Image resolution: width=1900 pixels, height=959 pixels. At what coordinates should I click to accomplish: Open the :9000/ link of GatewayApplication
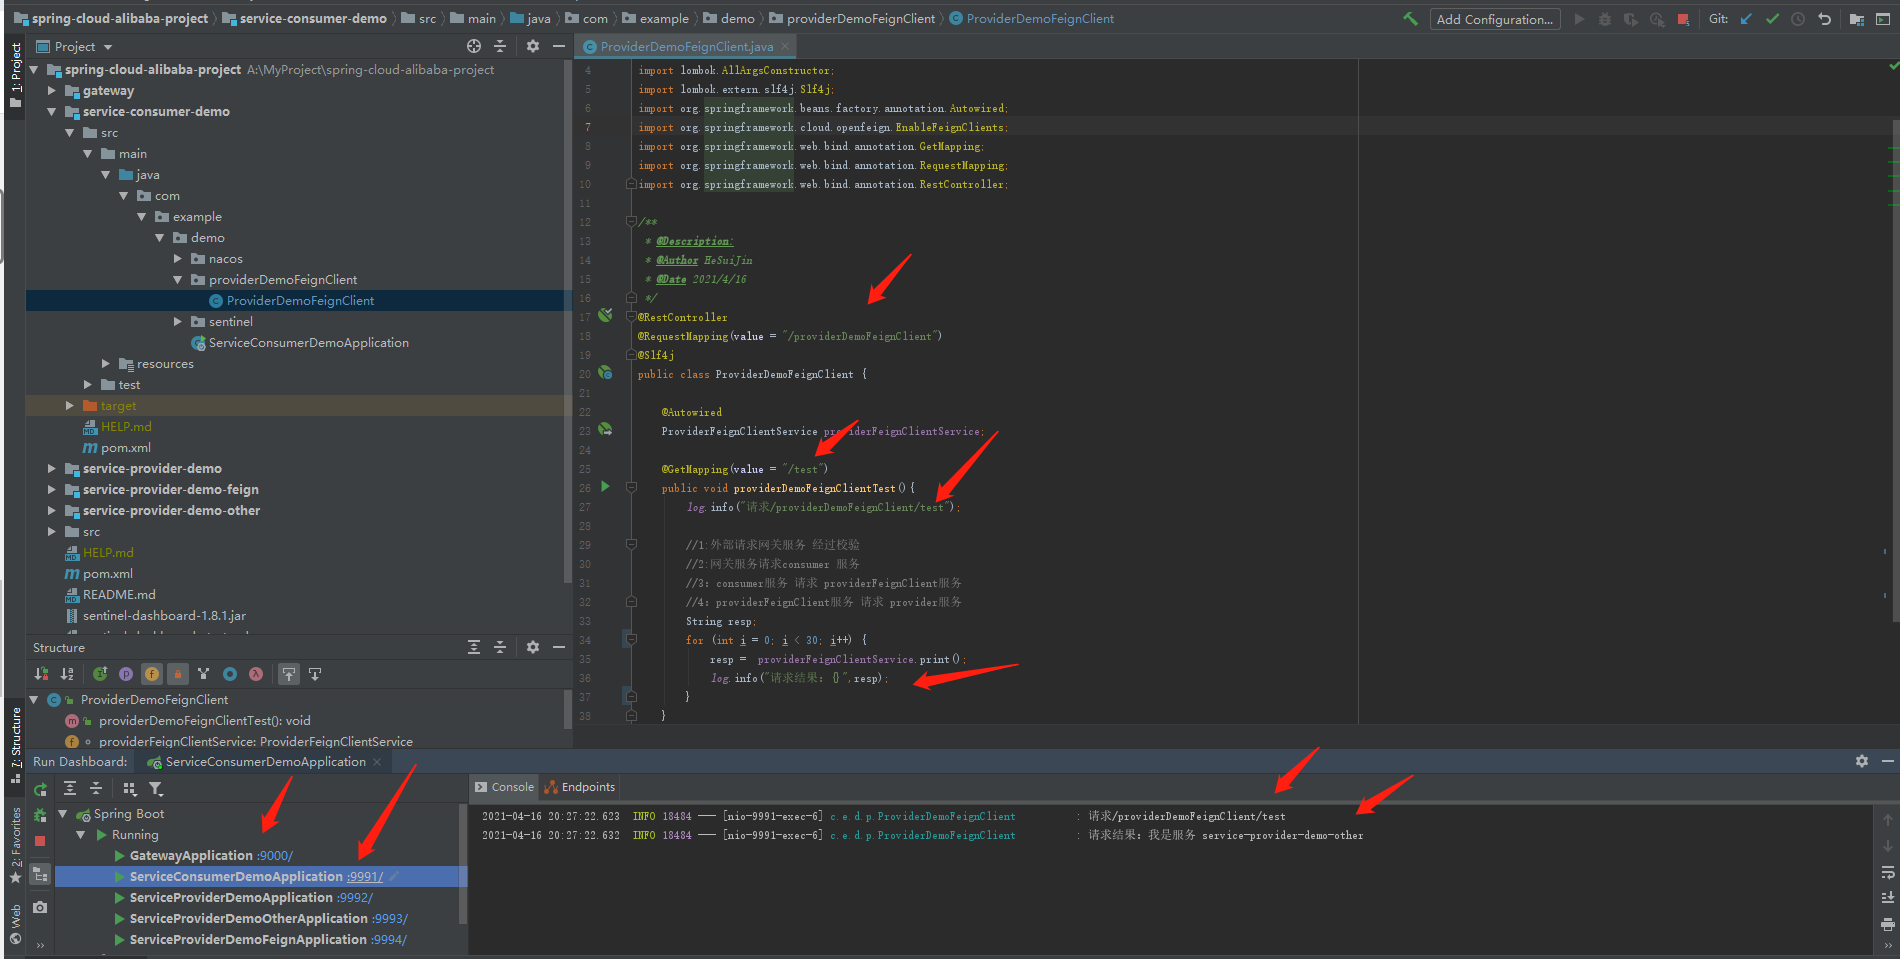275,856
